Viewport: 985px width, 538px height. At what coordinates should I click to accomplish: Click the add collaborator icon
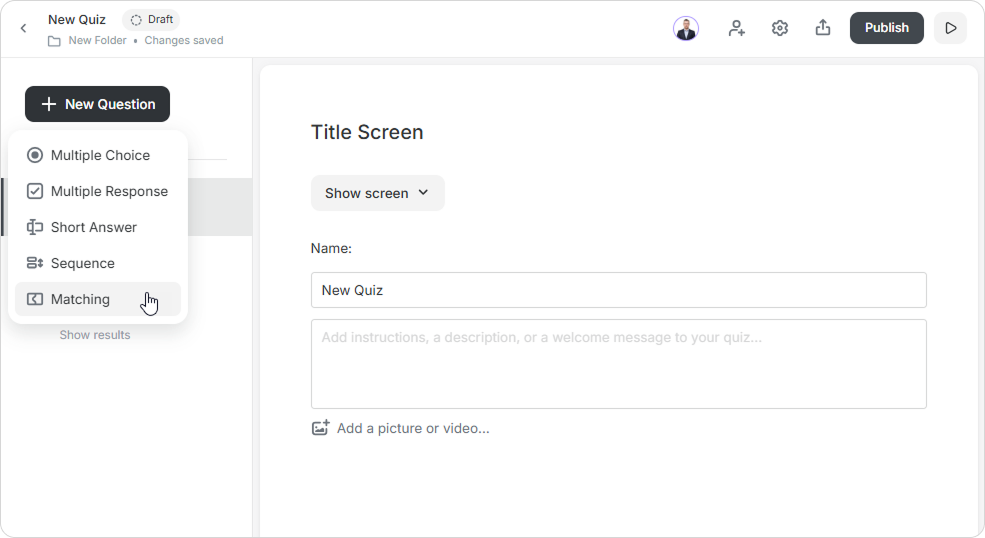pos(737,28)
